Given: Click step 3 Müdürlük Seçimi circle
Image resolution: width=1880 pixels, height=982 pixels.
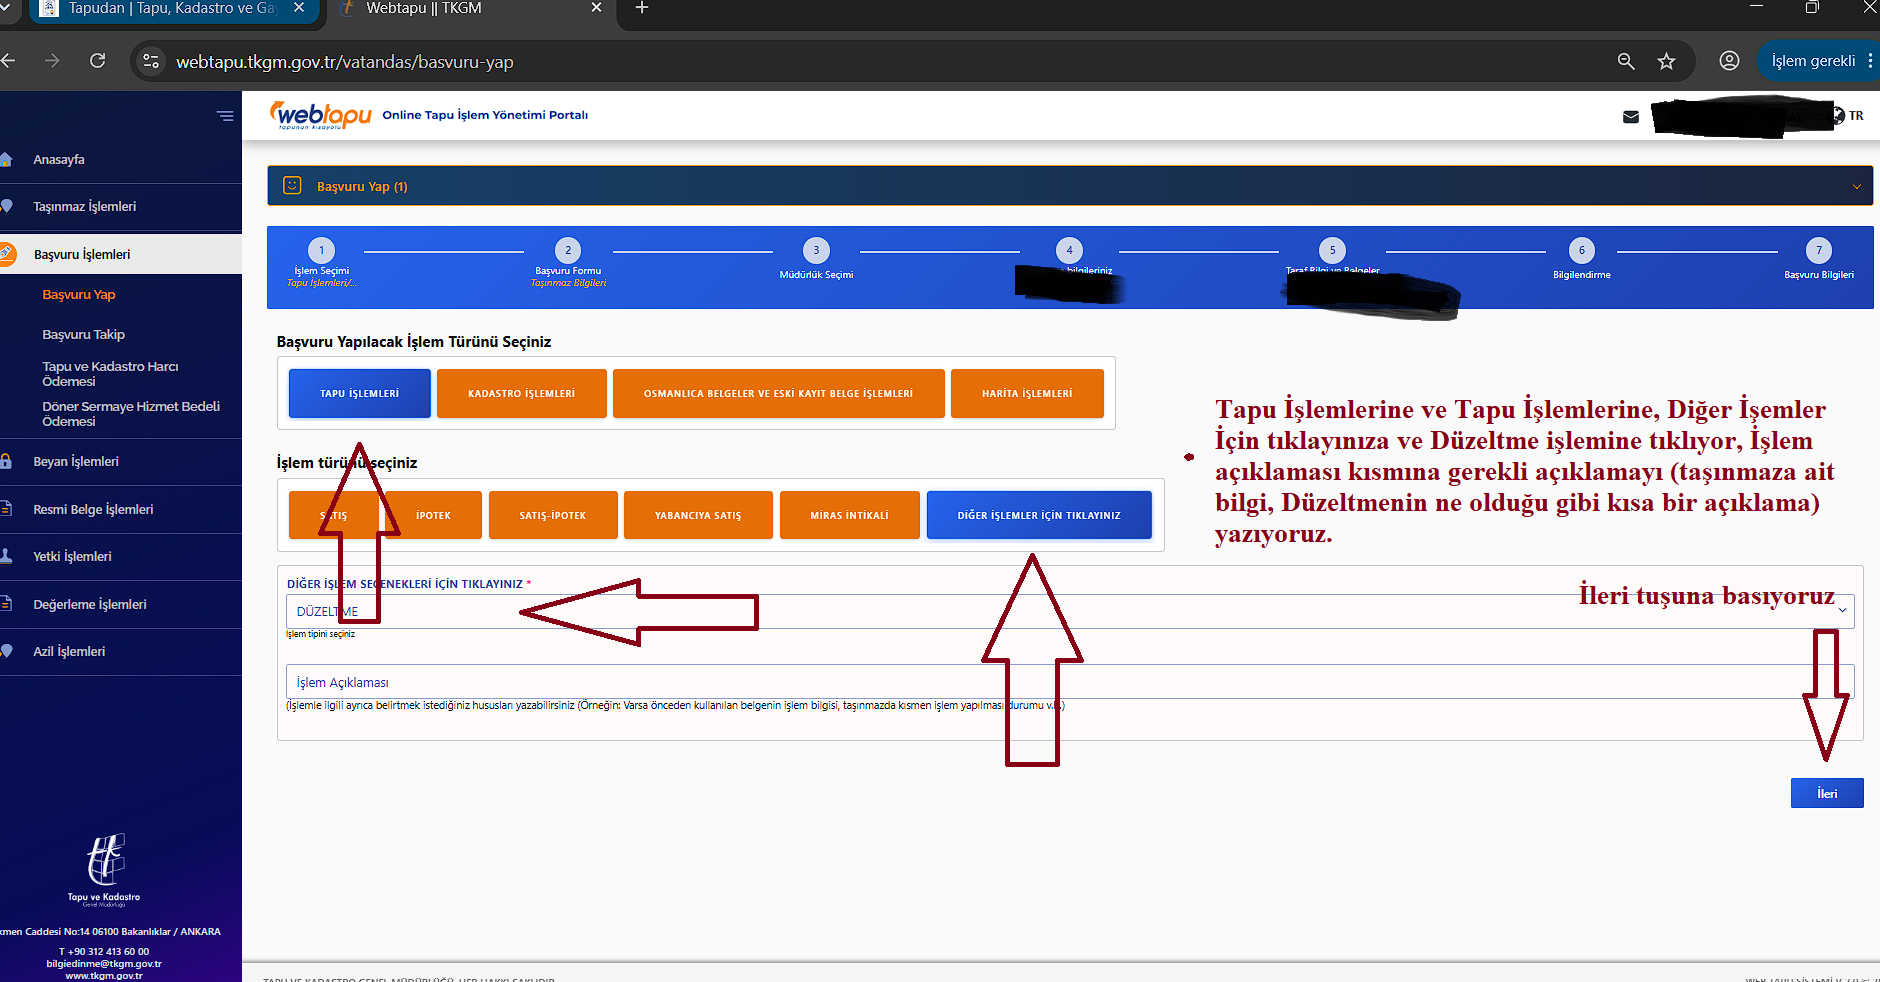Looking at the screenshot, I should pos(816,250).
